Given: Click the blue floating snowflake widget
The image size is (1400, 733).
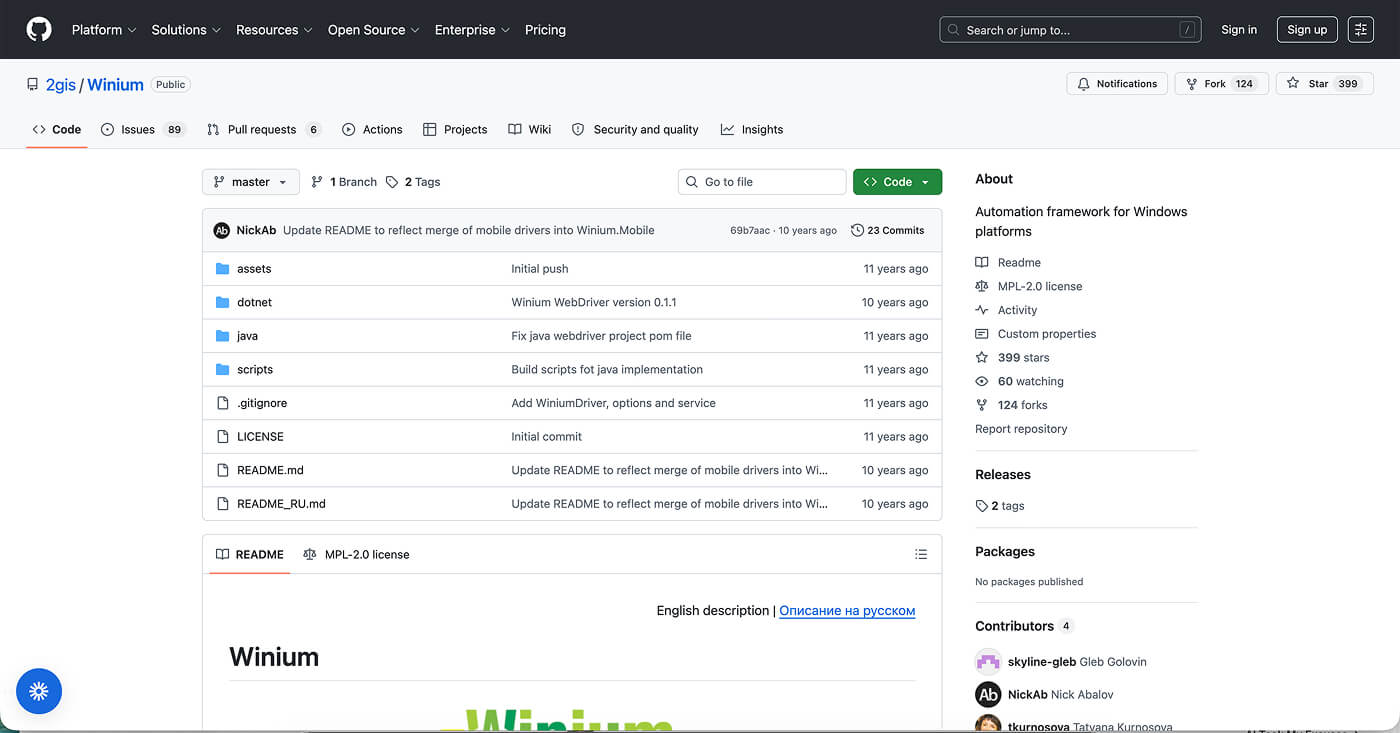Looking at the screenshot, I should point(39,690).
